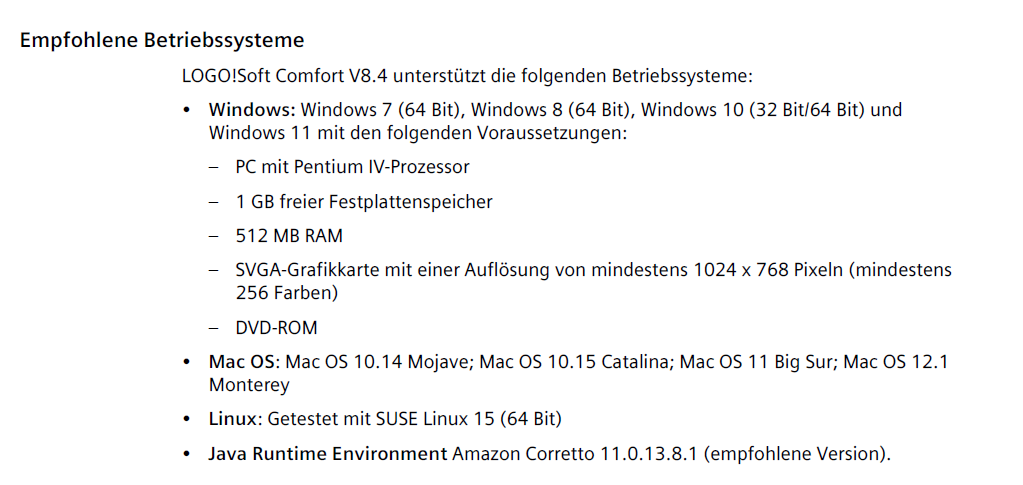Click the "512 MB RAM" requirement
This screenshot has height=485, width=1023.
(289, 237)
